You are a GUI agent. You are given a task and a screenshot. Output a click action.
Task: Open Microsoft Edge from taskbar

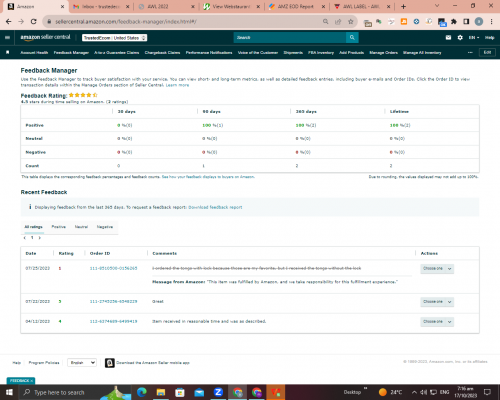click(142, 392)
